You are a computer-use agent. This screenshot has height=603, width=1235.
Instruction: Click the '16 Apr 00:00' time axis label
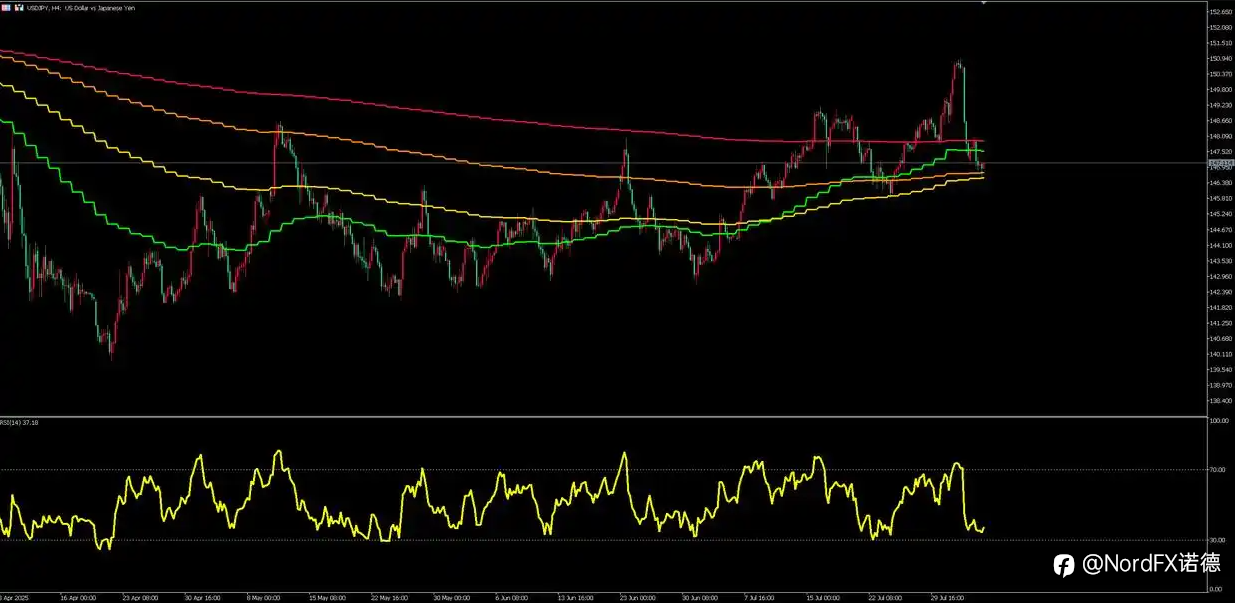click(78, 598)
